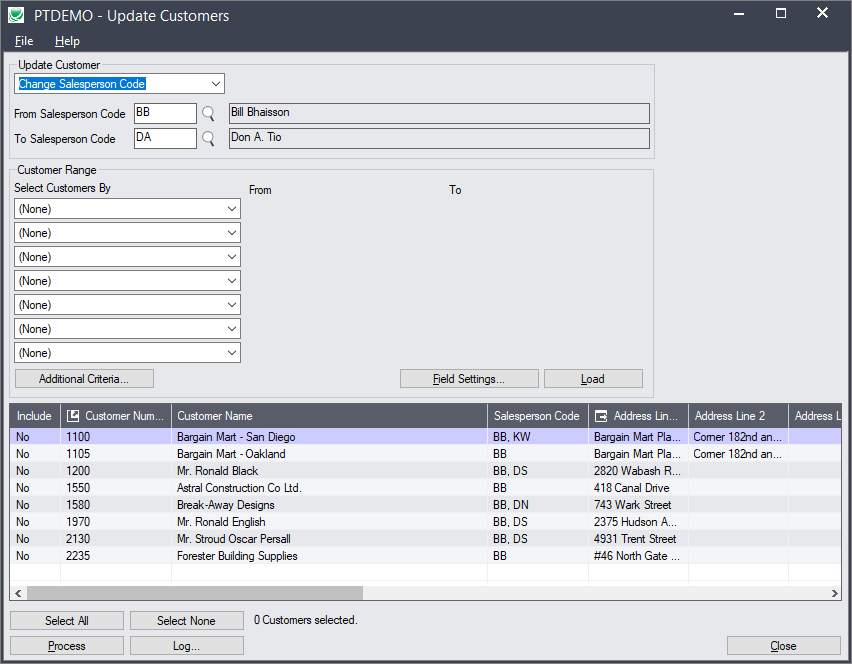Click the PTDEMO application icon in title bar
This screenshot has height=664, width=852.
click(x=17, y=15)
